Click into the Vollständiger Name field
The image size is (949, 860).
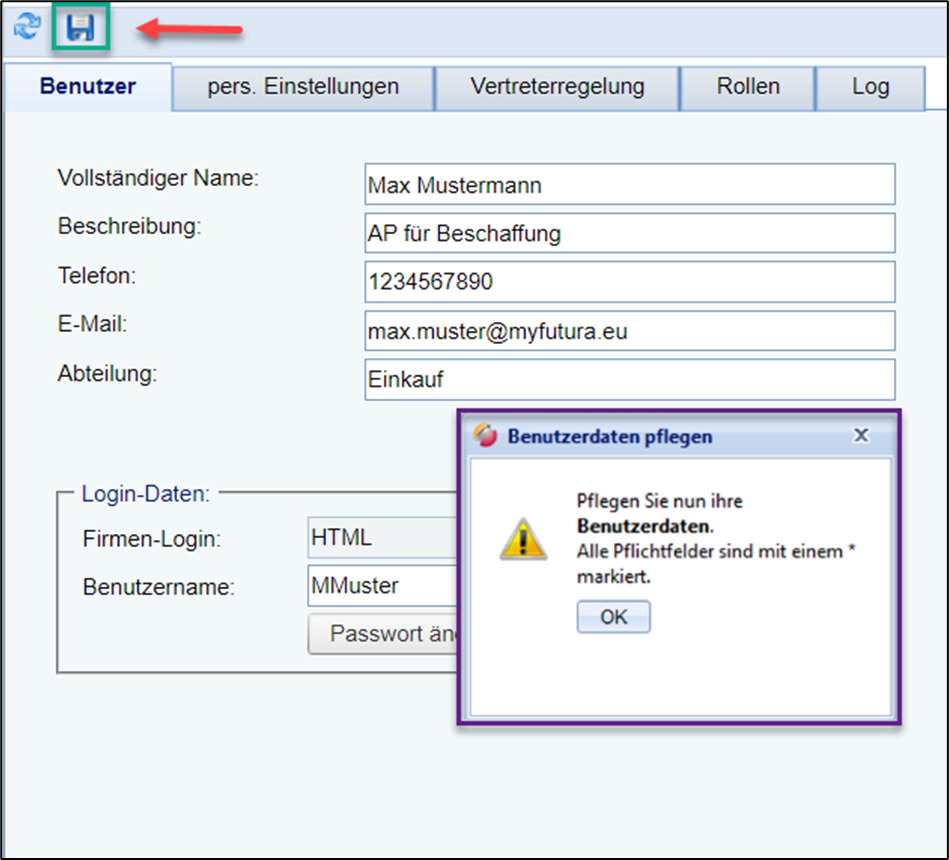[629, 185]
